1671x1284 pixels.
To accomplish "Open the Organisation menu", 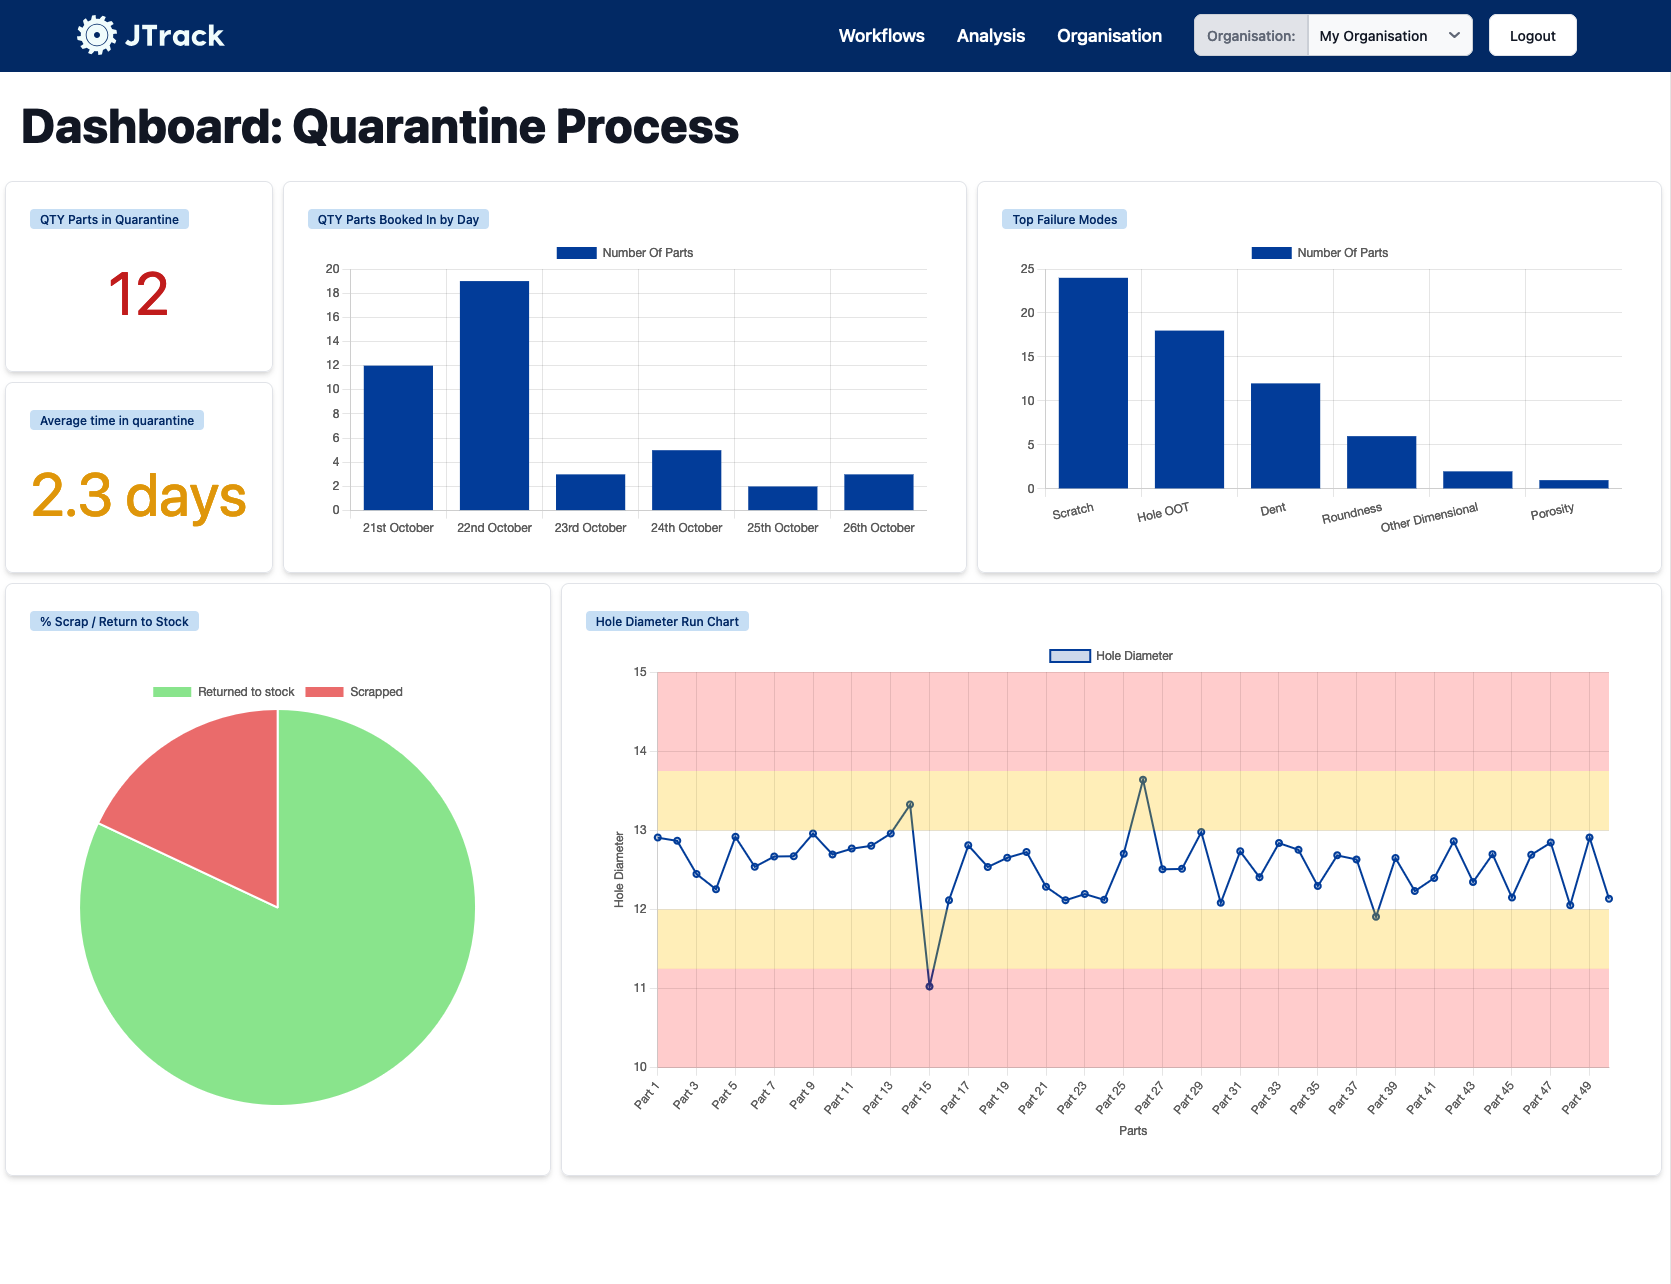I will point(1109,36).
